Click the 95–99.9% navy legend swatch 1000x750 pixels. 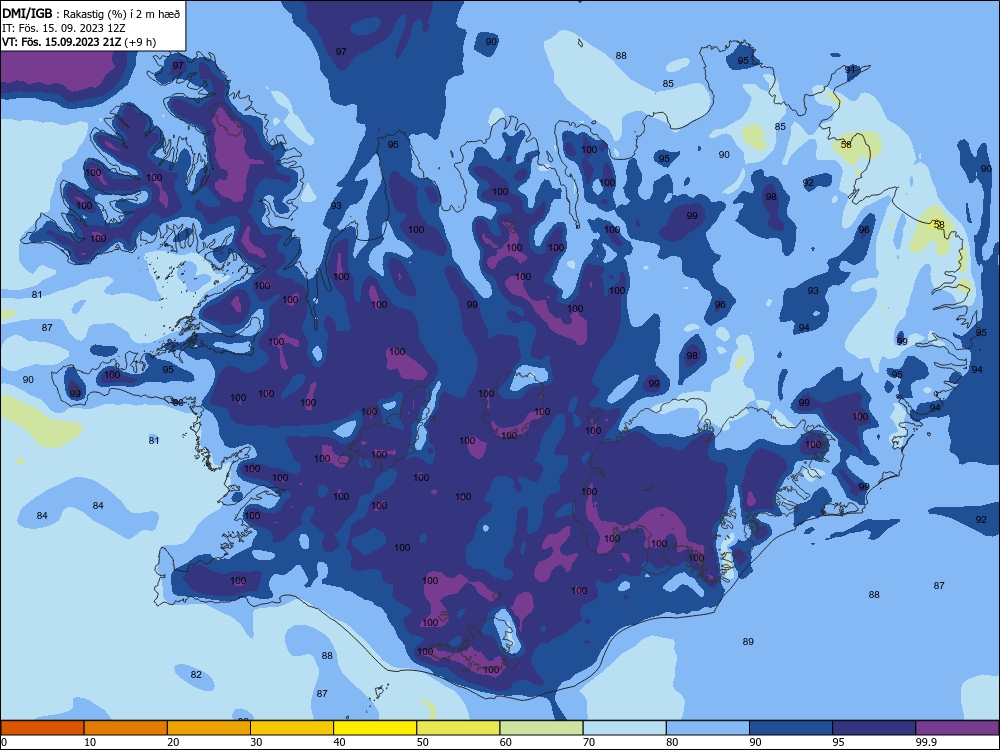[x=874, y=728]
